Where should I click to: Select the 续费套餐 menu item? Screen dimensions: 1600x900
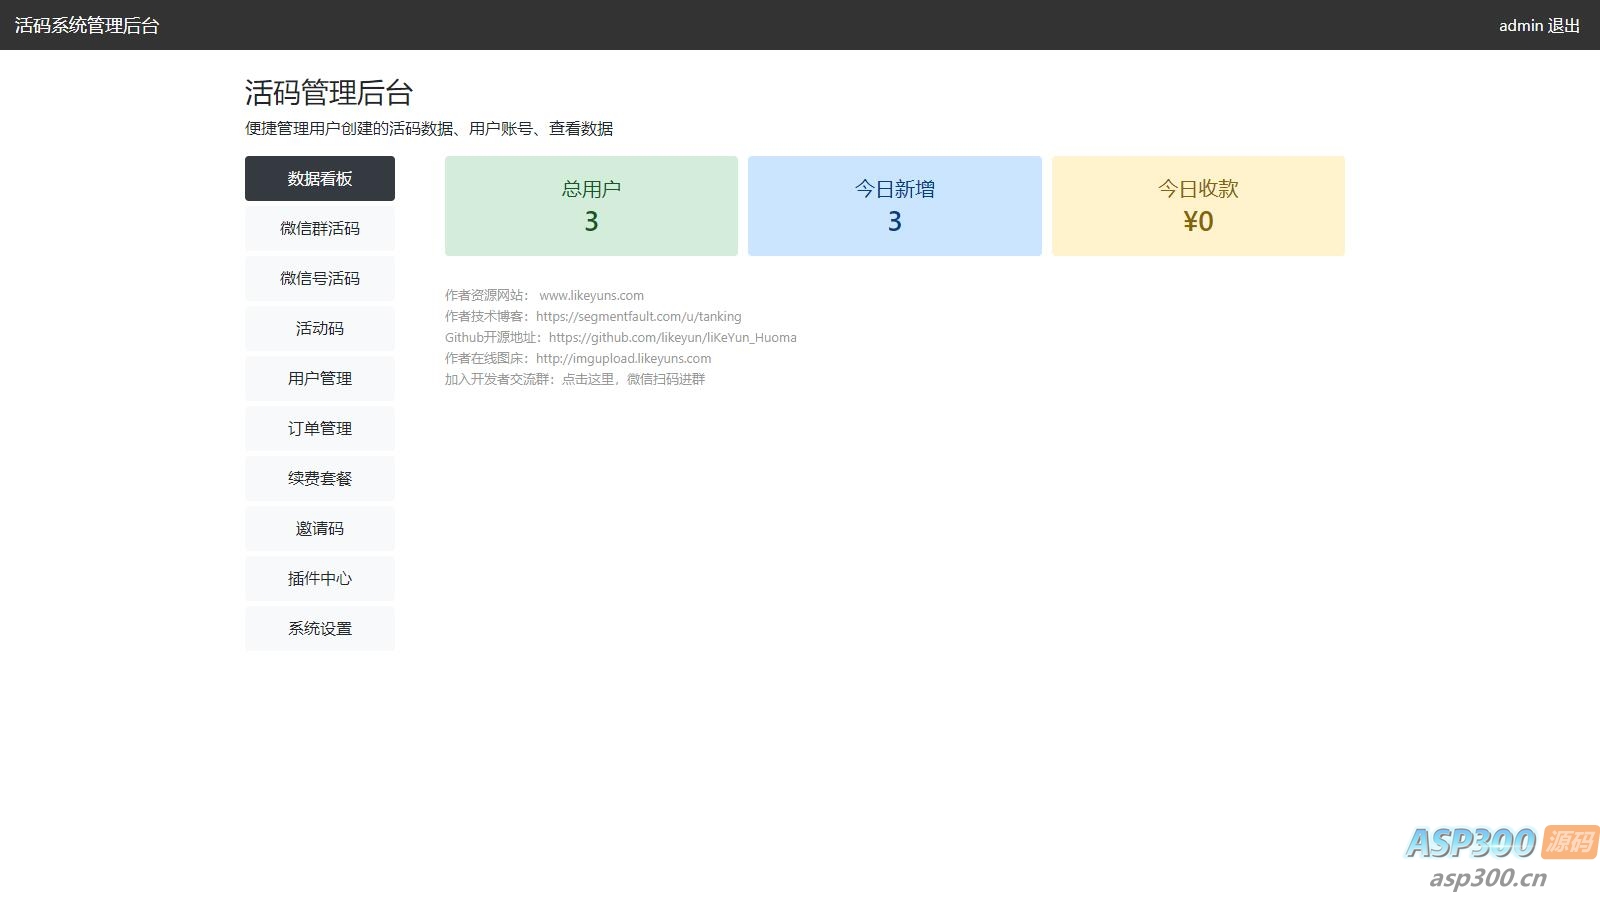tap(320, 478)
